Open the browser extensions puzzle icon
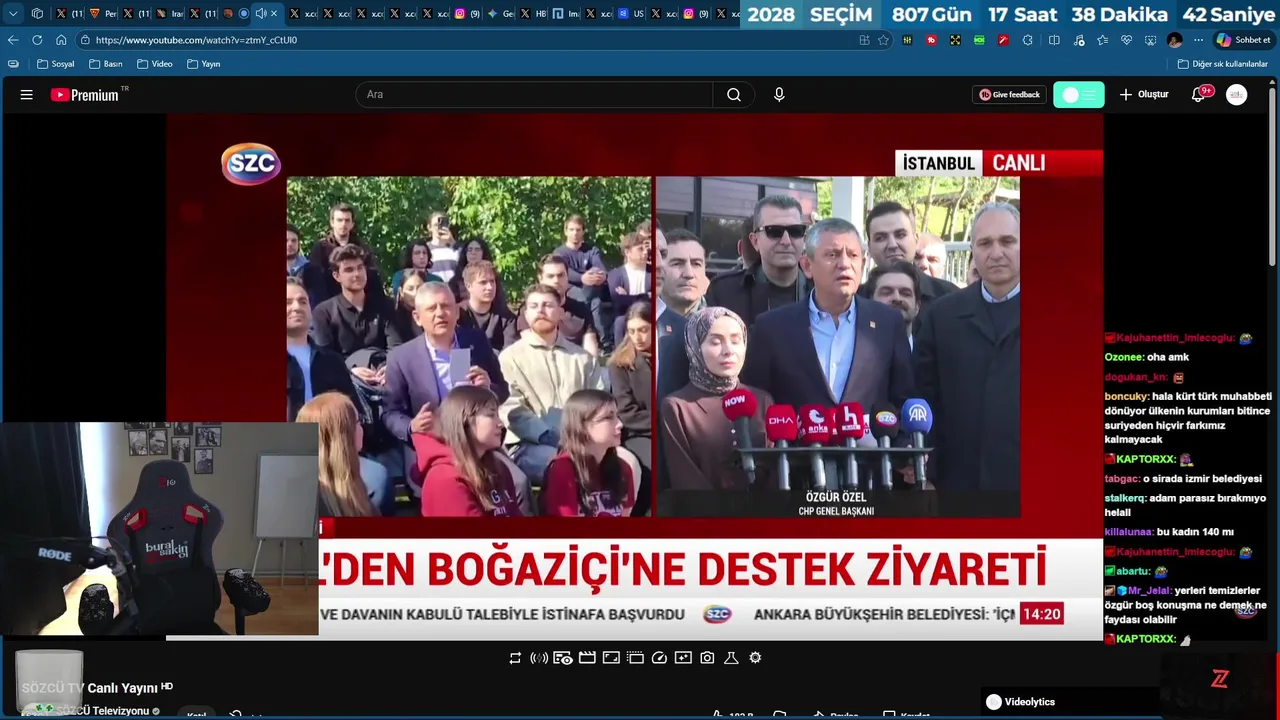1280x720 pixels. [1027, 40]
